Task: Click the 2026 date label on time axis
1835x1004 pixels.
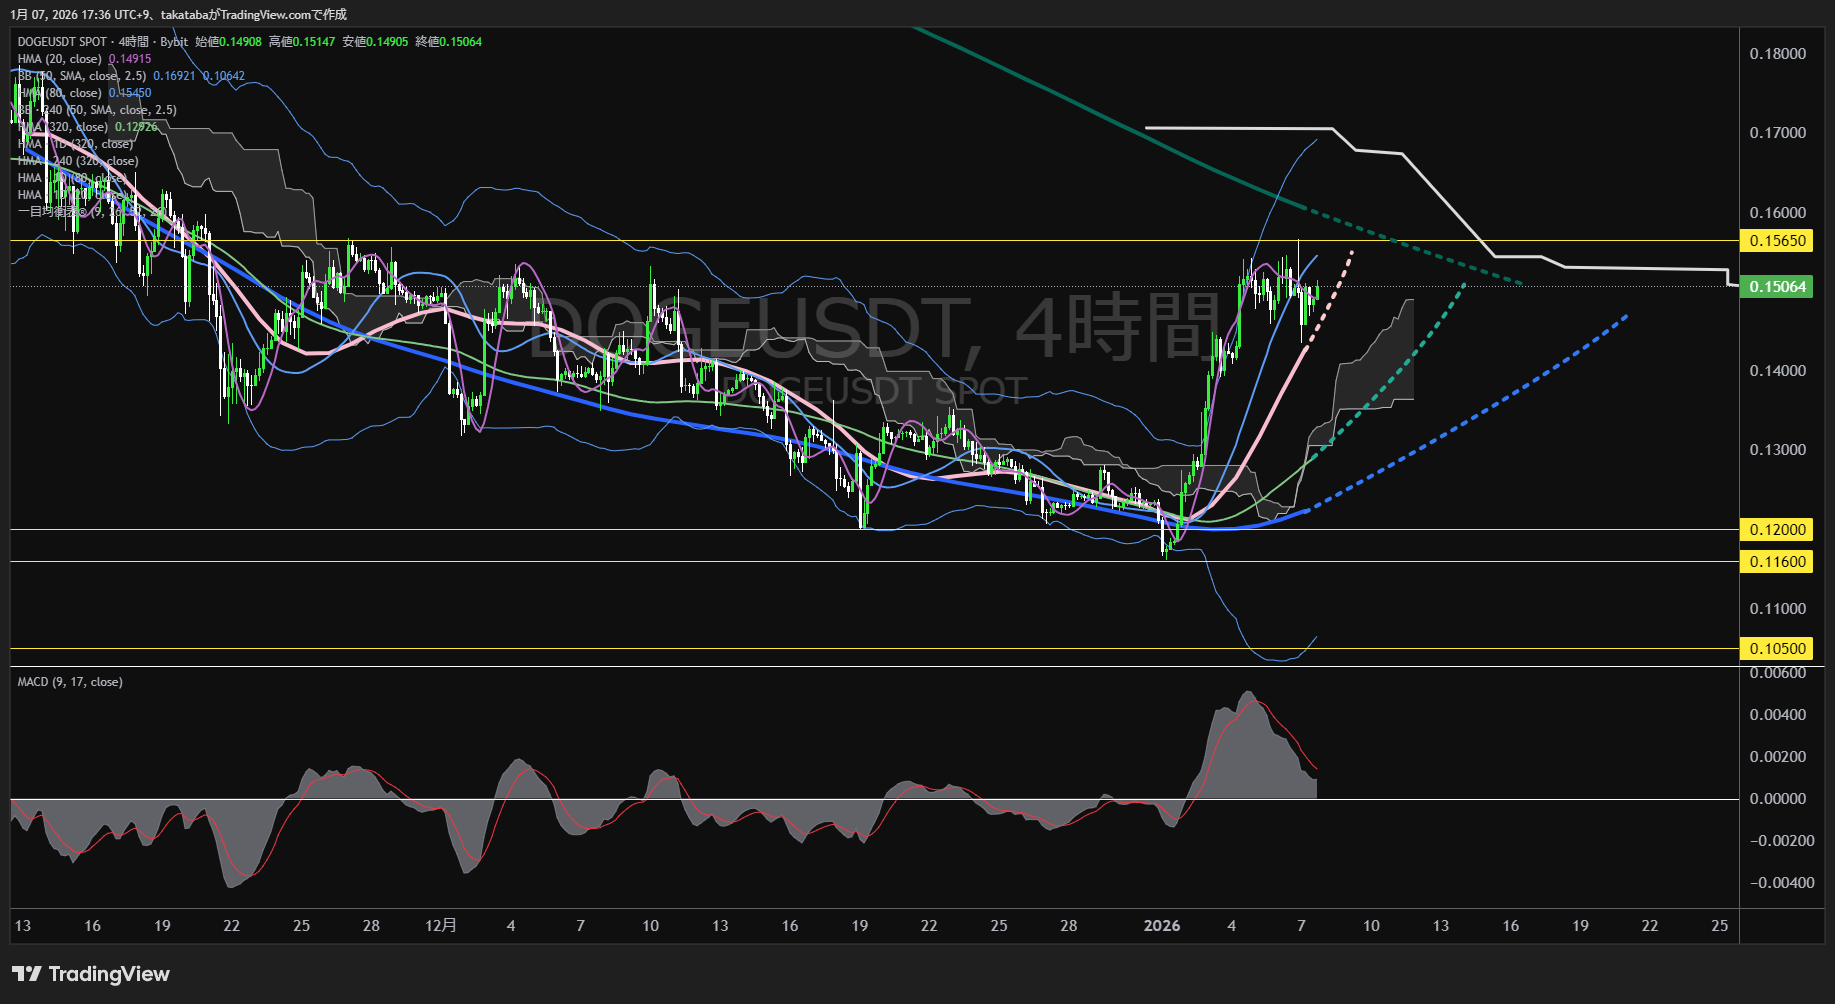Action: pos(1161,926)
